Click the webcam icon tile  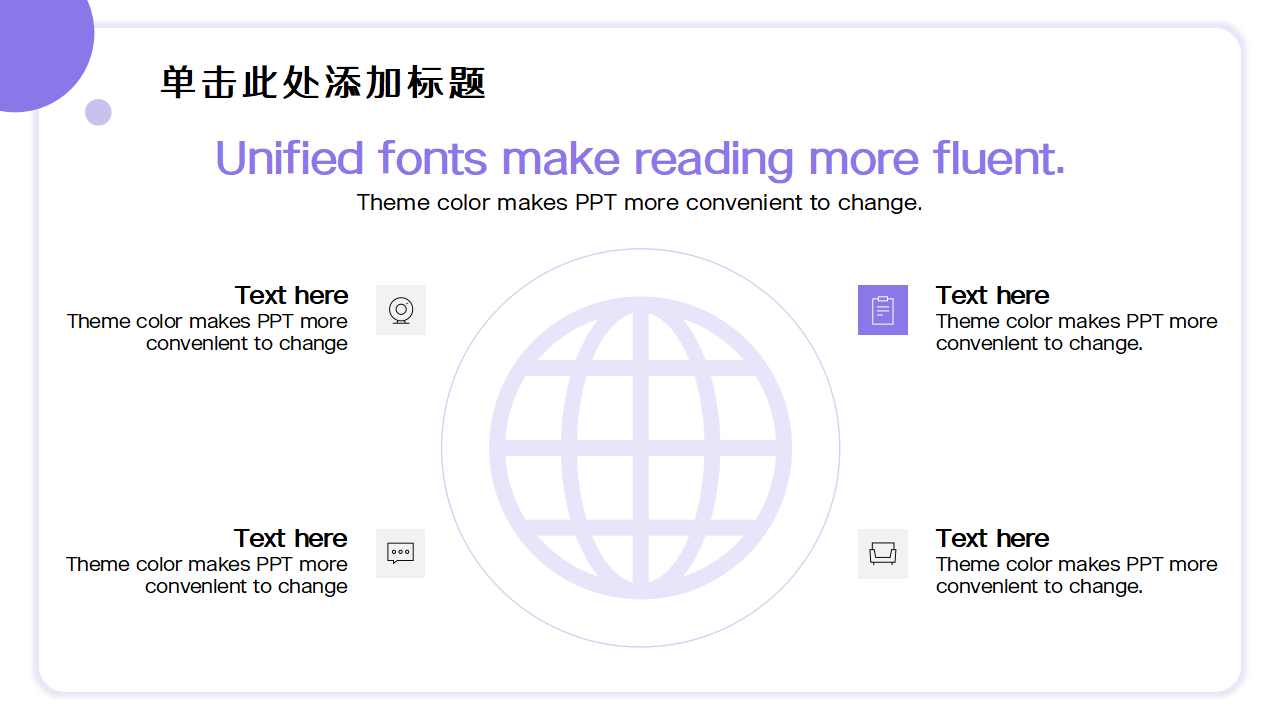coord(401,310)
